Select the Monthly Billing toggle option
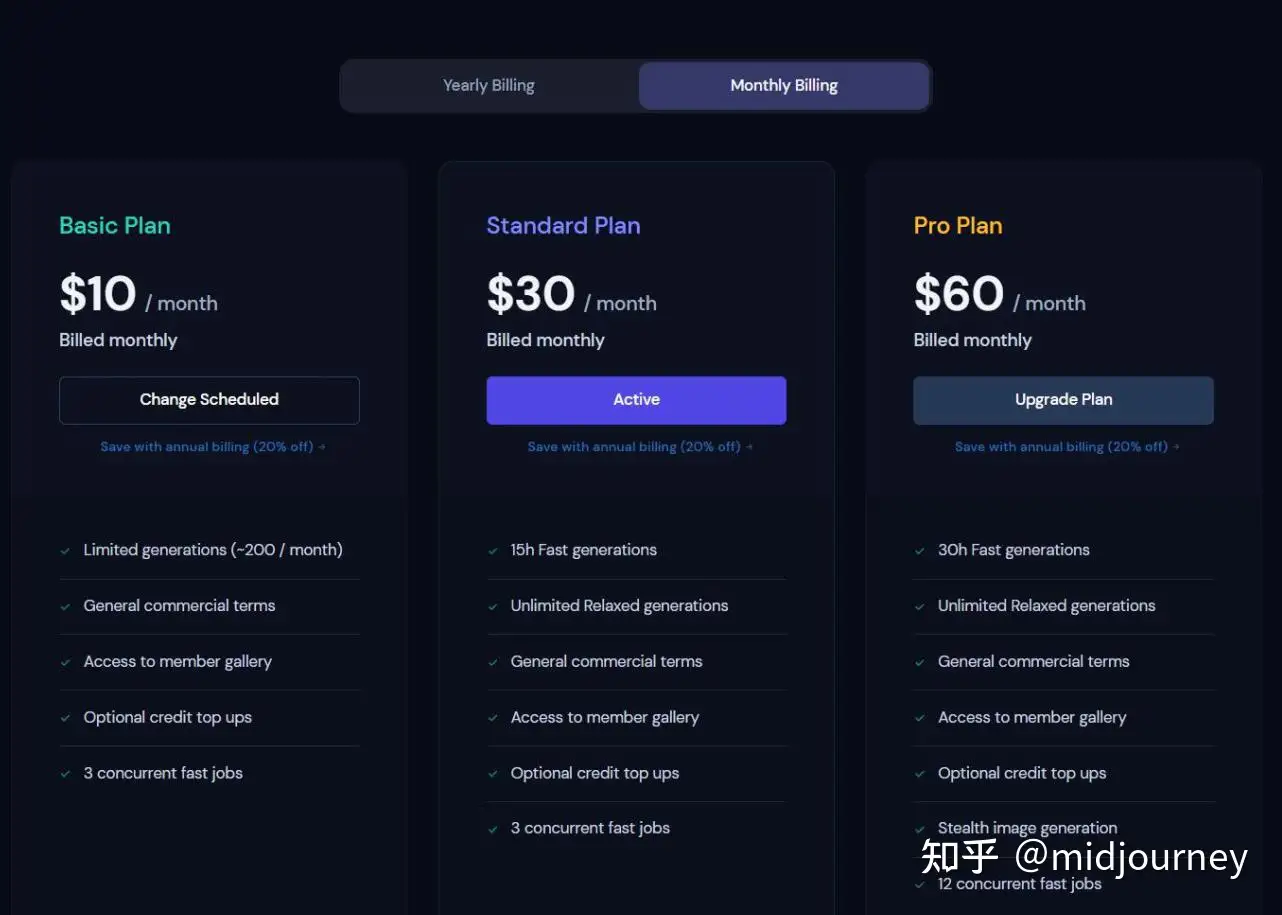 784,85
